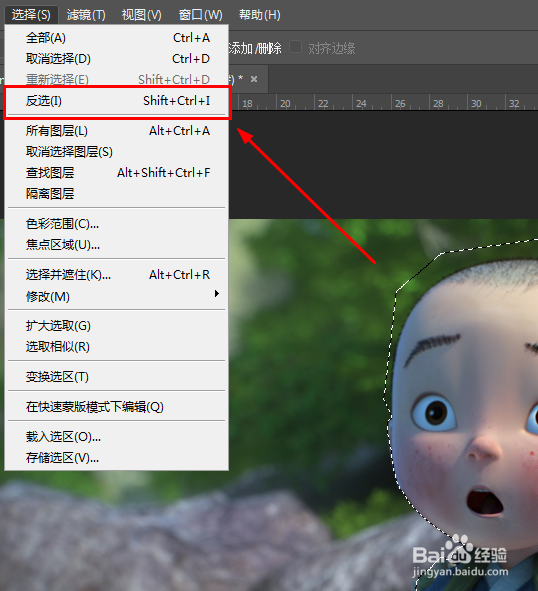Open 存储选区(V)... dialog

(116, 458)
